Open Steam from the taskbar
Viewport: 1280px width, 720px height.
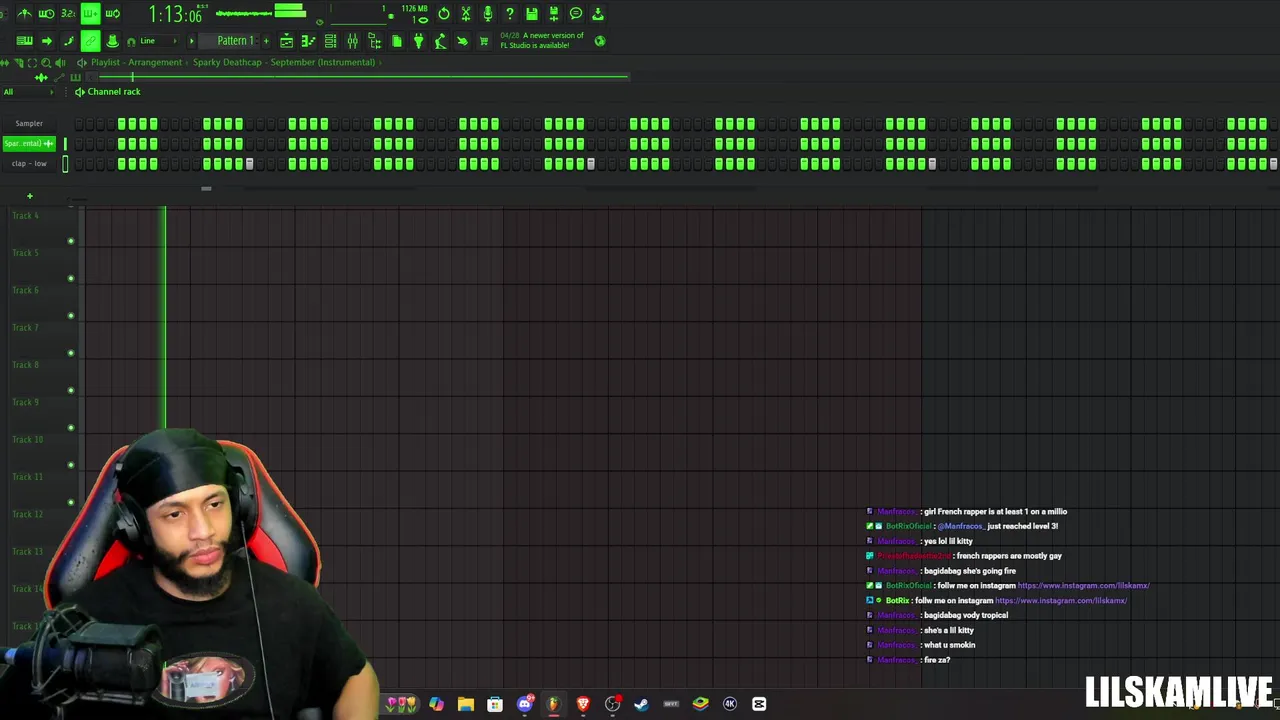pos(641,704)
